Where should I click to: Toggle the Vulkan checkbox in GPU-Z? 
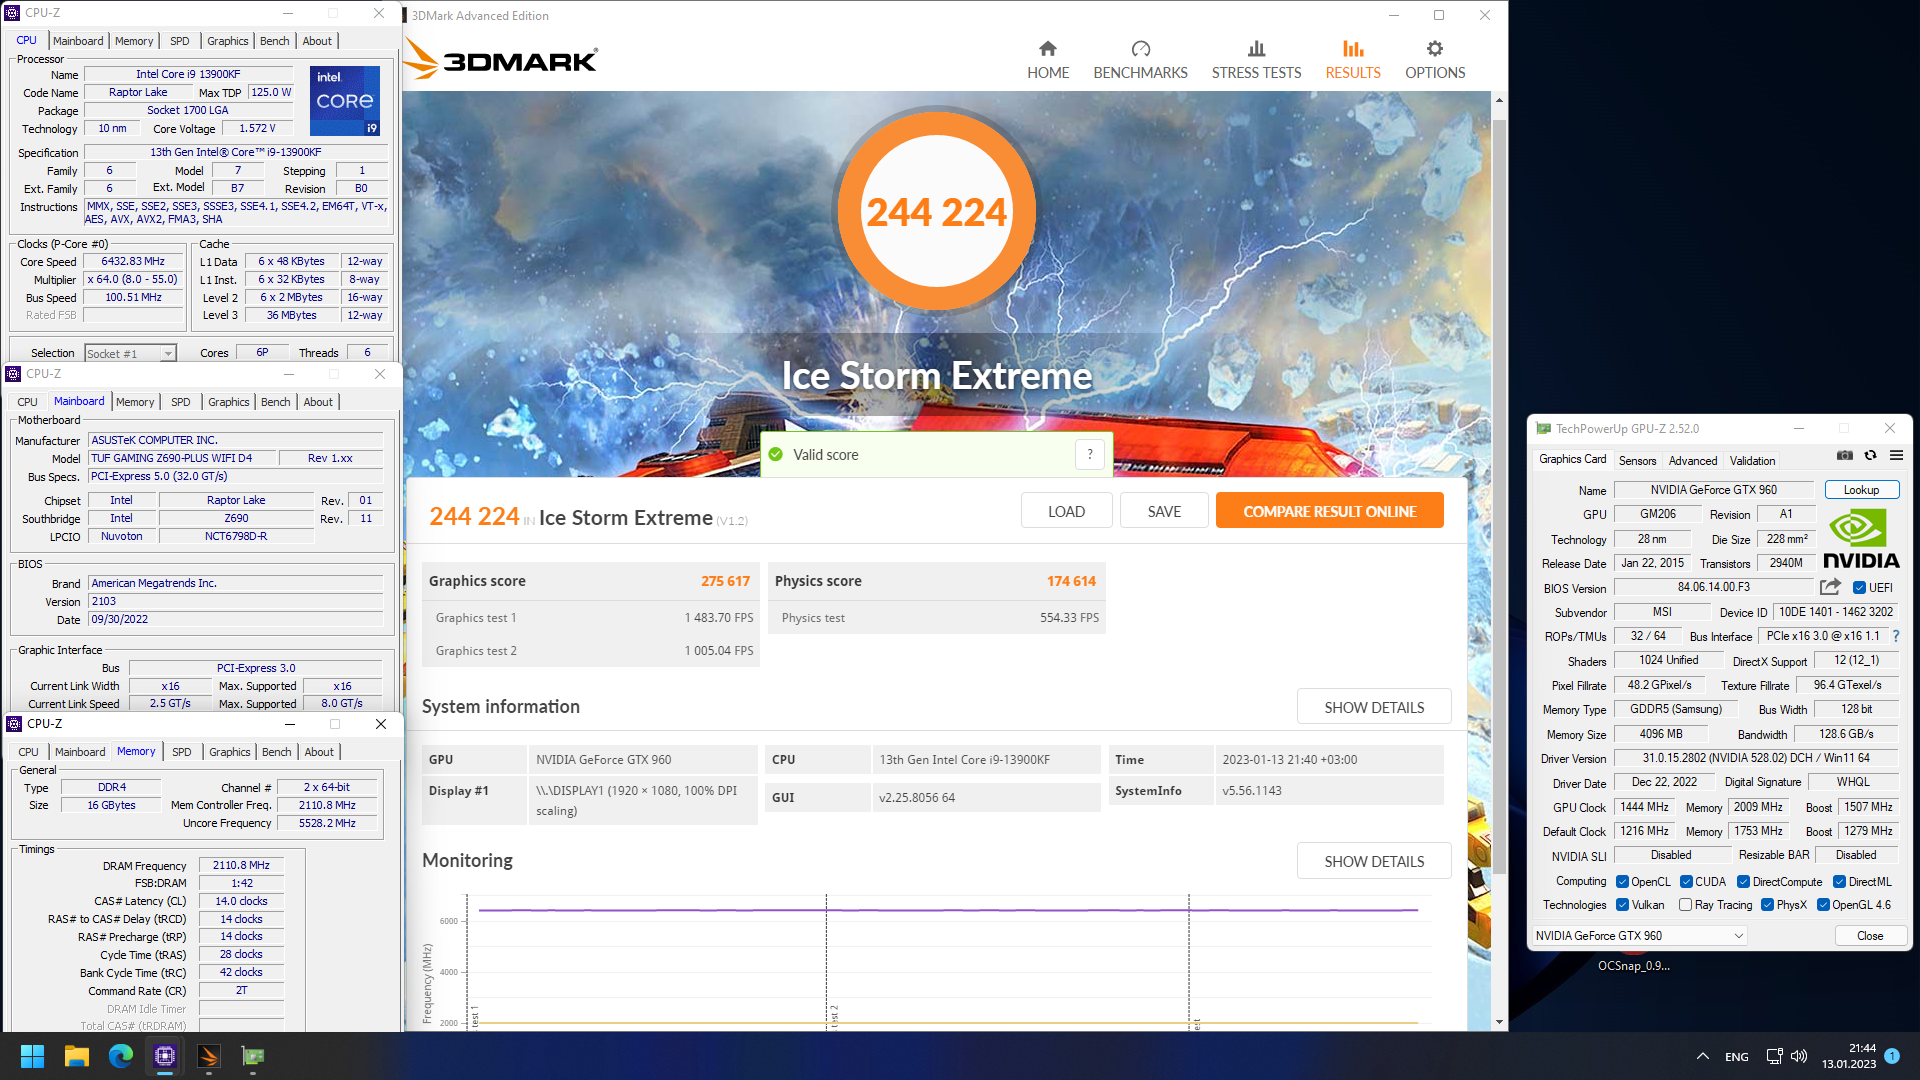tap(1622, 905)
